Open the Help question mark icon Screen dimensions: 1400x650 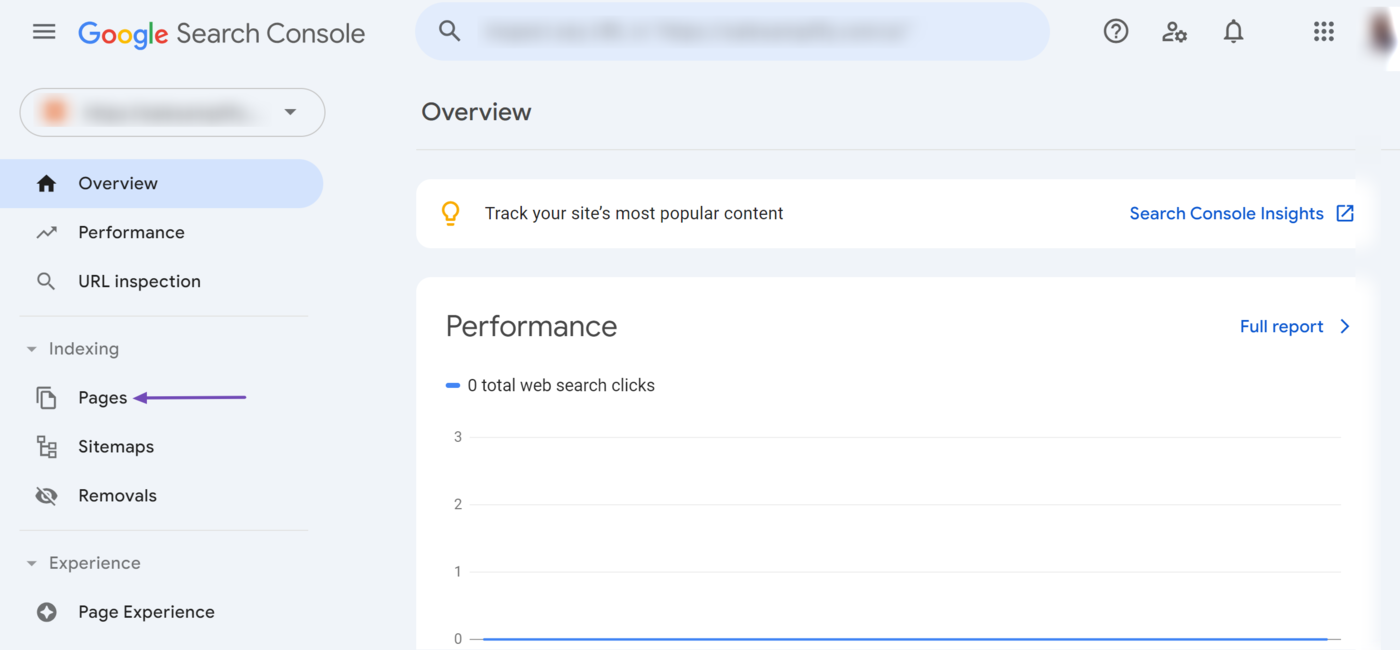pos(1116,32)
